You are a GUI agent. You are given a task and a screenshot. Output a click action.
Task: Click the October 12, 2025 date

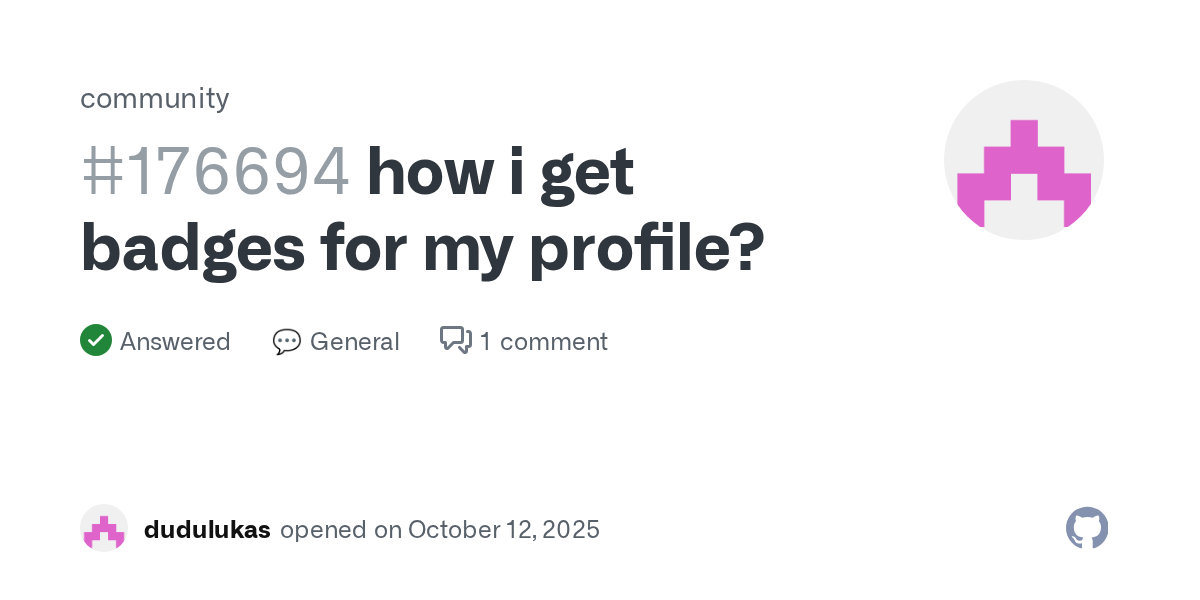tap(504, 530)
